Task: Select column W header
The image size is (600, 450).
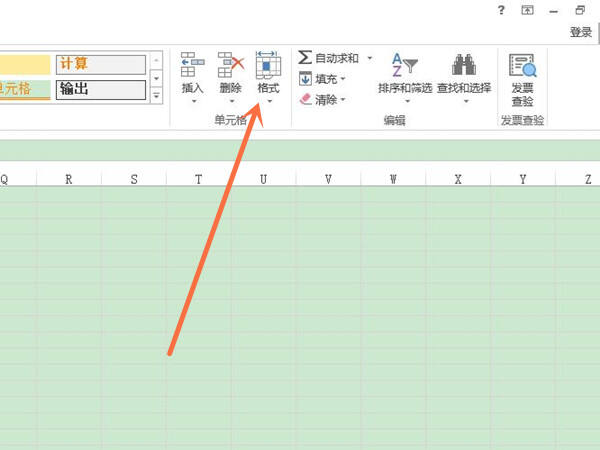Action: click(393, 179)
